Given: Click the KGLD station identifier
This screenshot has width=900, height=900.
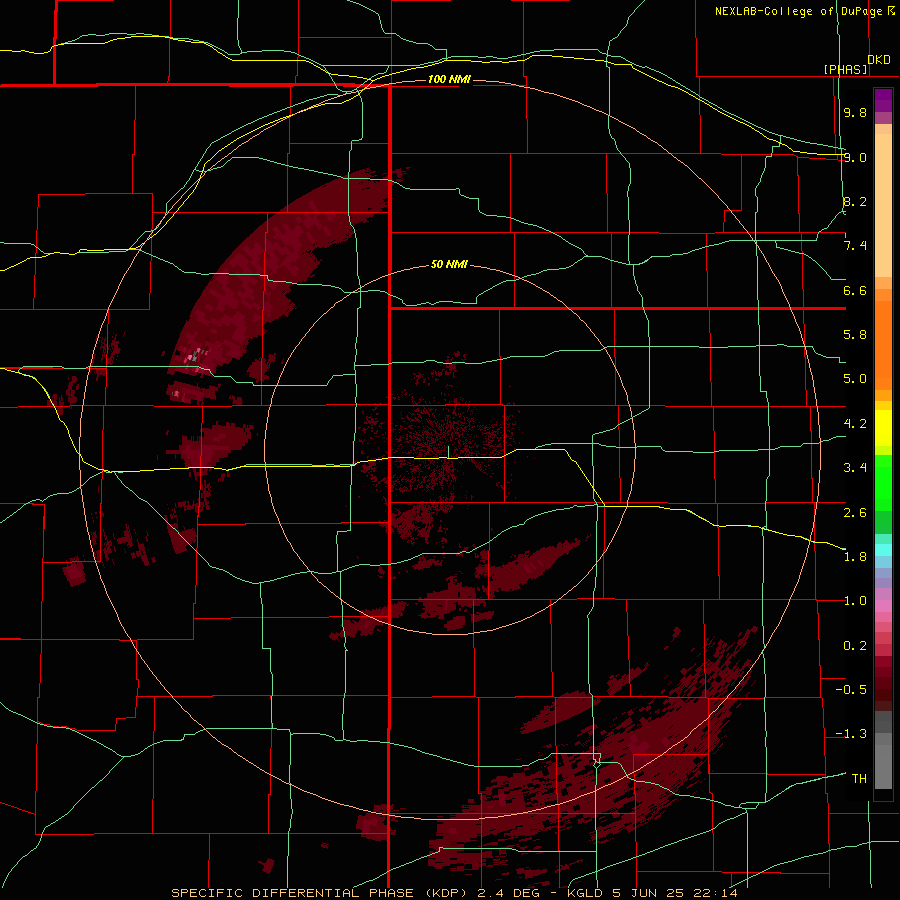Looking at the screenshot, I should 585,893.
